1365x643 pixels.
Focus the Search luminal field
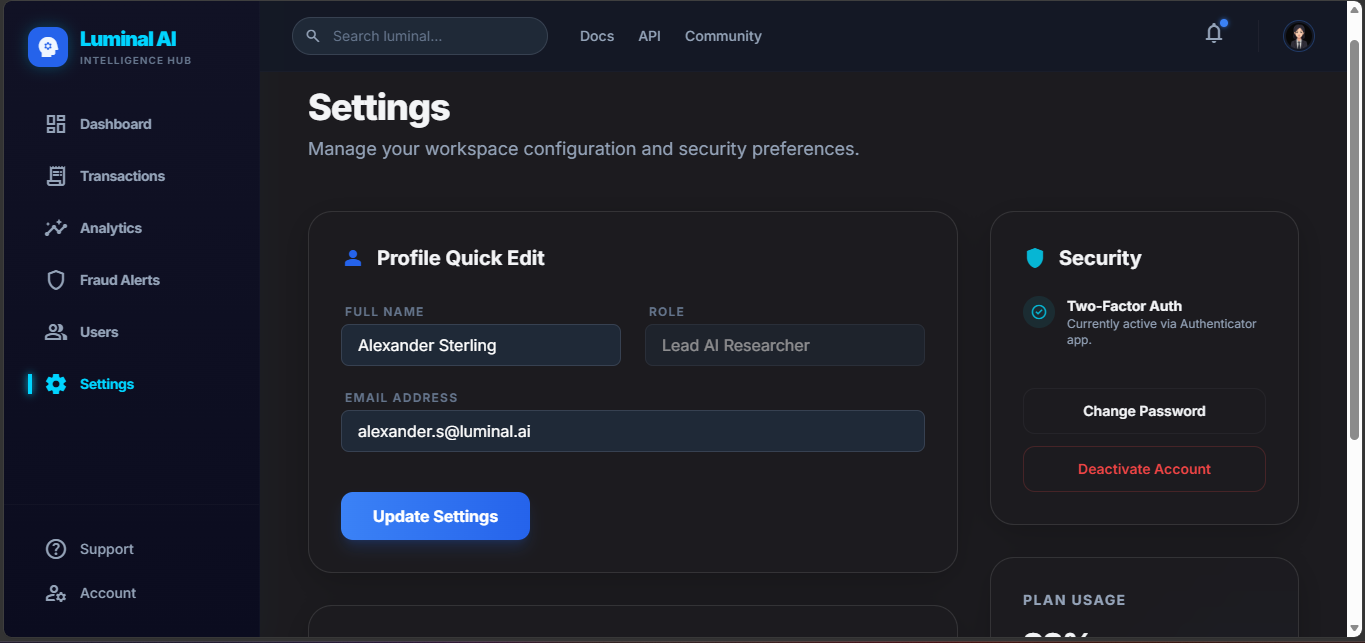[420, 36]
